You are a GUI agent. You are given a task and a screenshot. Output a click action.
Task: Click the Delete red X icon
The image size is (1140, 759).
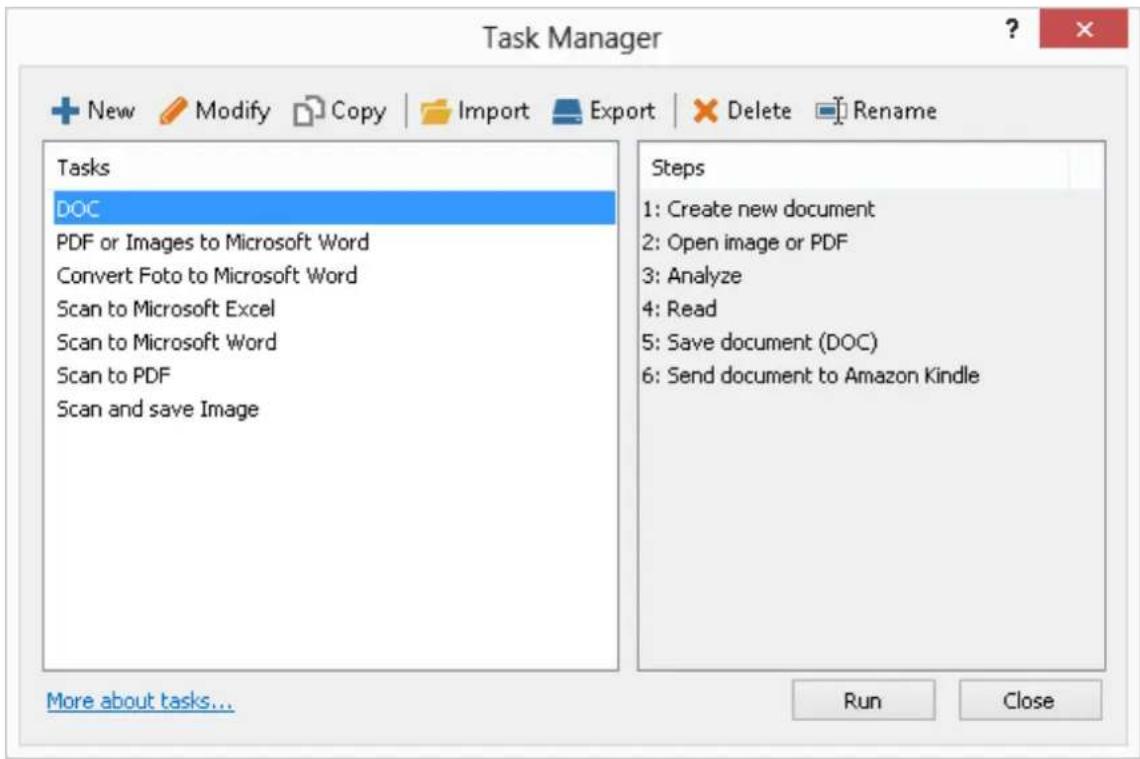[705, 111]
